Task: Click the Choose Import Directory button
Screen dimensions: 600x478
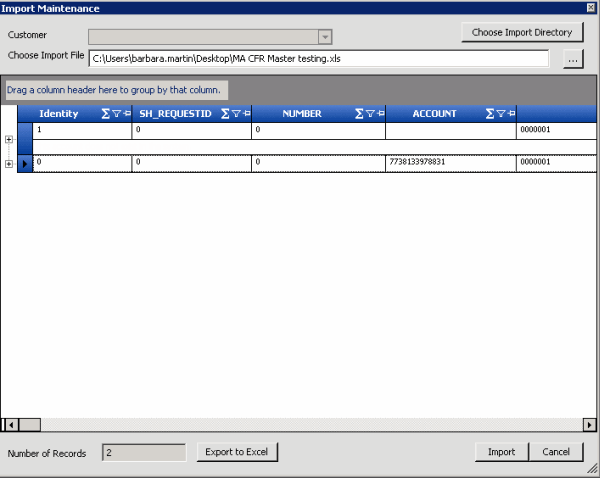Action: coord(521,33)
